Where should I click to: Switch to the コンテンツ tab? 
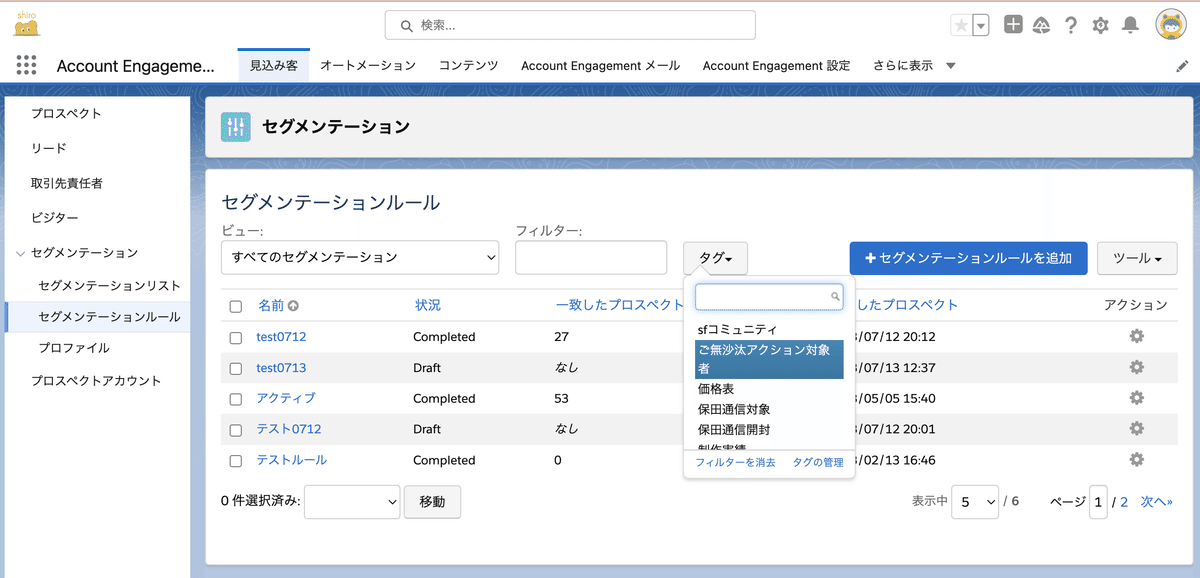(469, 65)
